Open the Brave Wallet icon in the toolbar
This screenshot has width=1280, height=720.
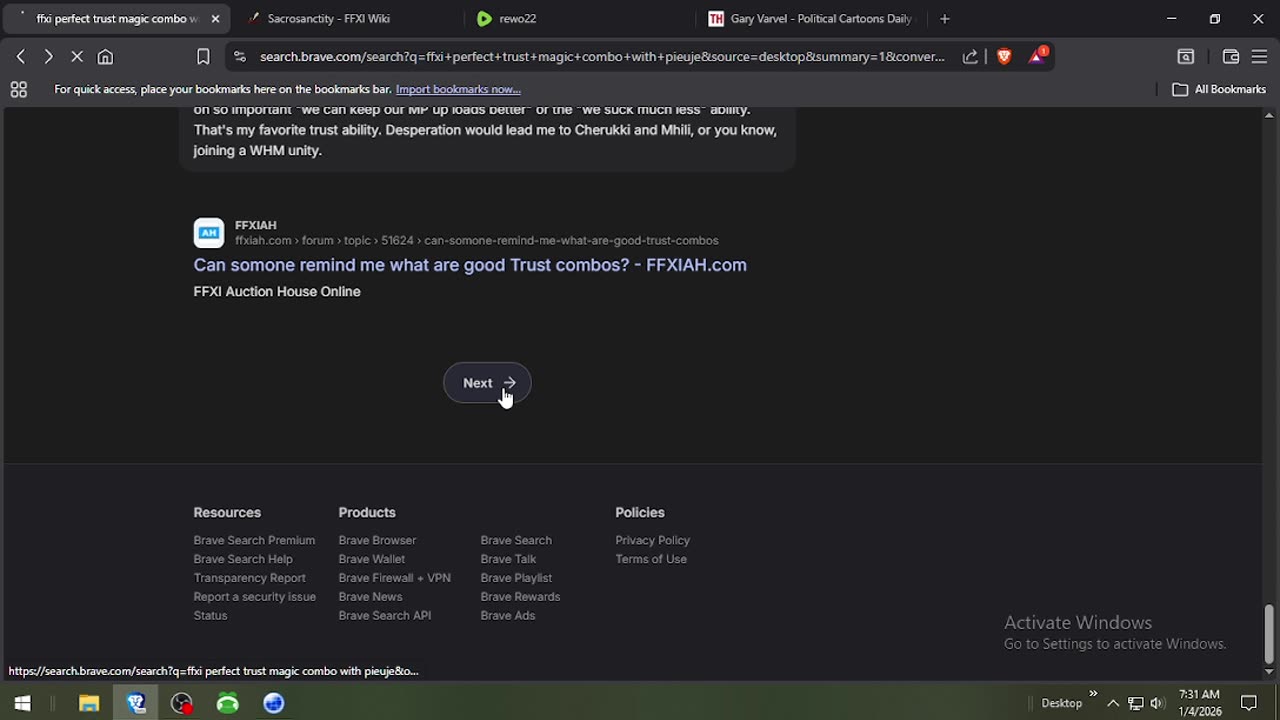pos(1230,57)
